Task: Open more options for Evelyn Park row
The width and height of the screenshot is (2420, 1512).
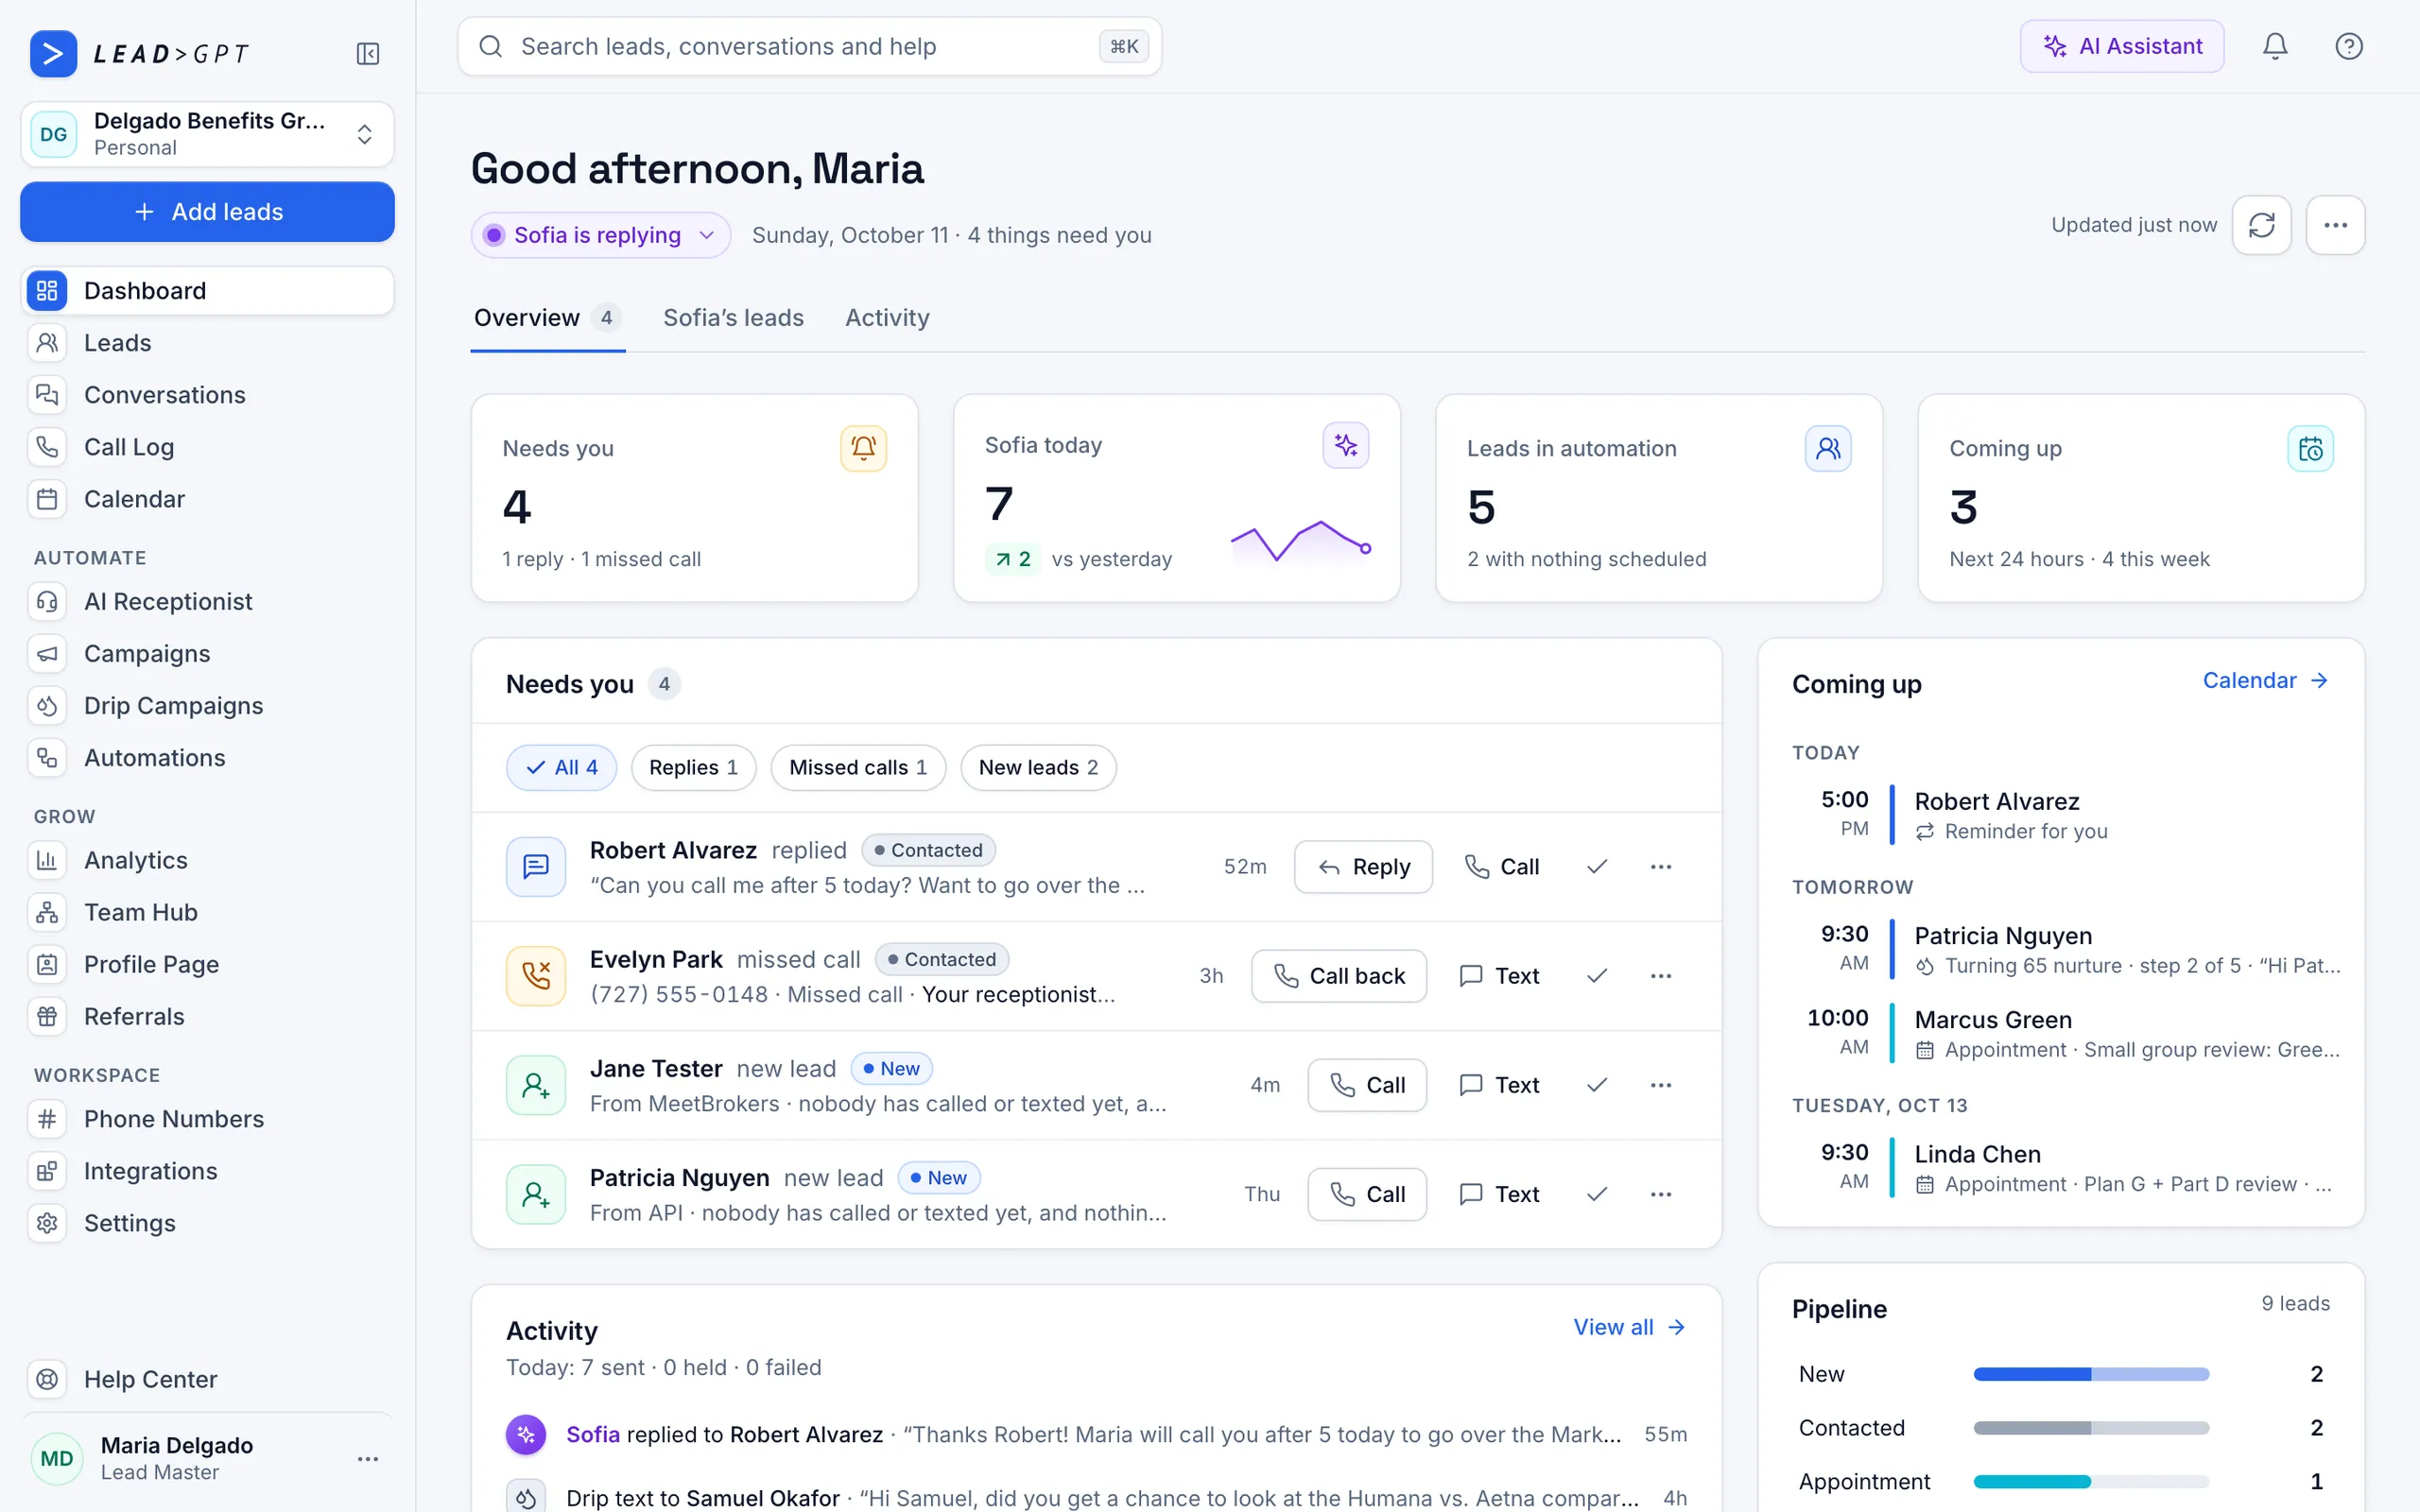Action: point(1661,976)
